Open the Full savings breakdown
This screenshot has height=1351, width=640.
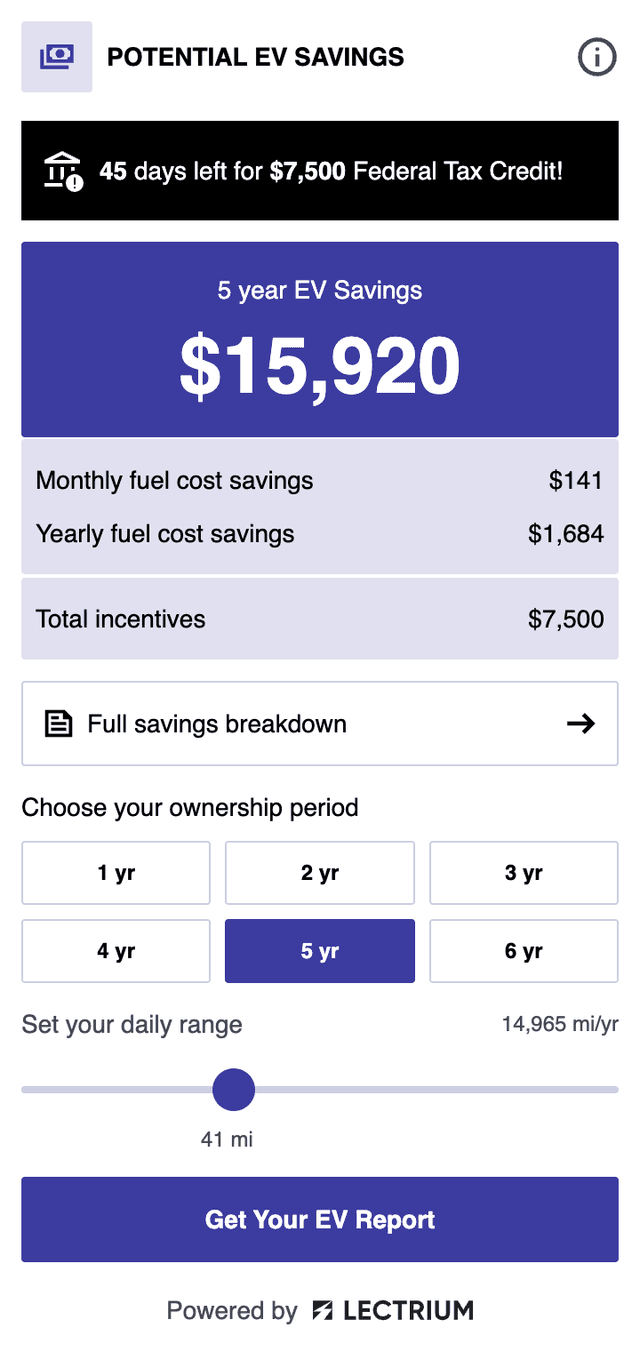[x=320, y=724]
